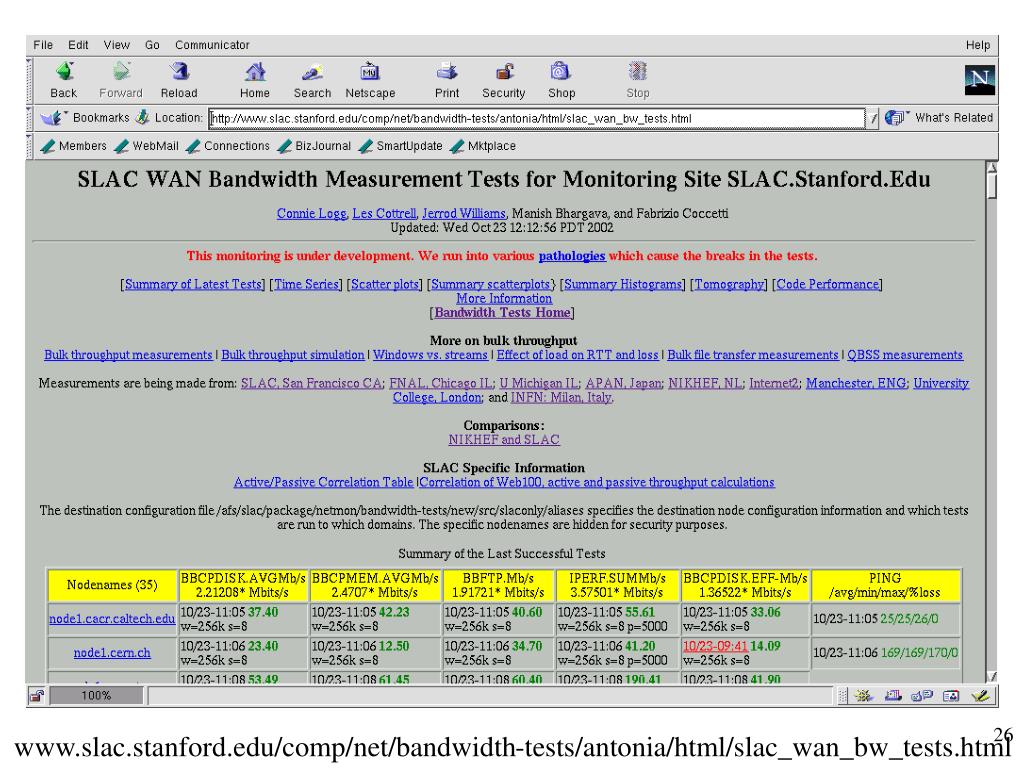The width and height of the screenshot is (1024, 768).
Task: Collapse the navigation toolbar handle
Action: click(29, 80)
